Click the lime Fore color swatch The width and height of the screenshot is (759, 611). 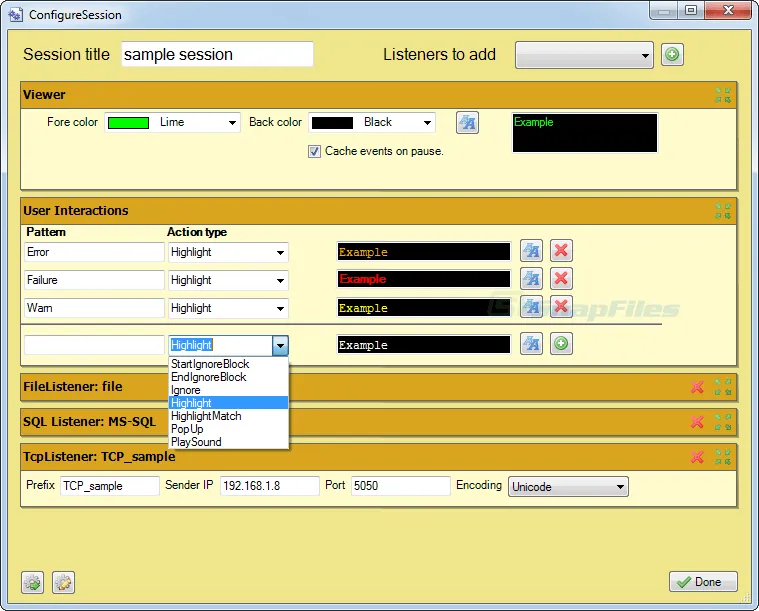[128, 123]
